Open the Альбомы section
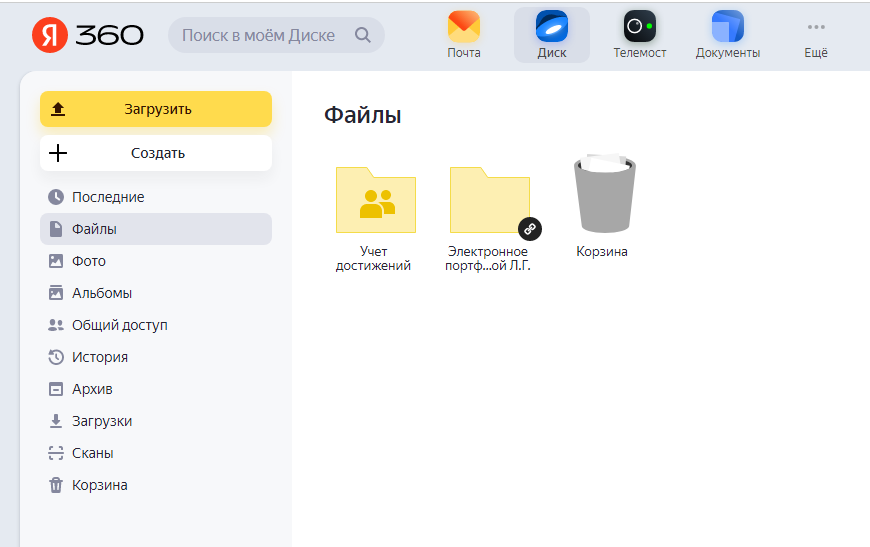The width and height of the screenshot is (870, 547). pyautogui.click(x=156, y=293)
